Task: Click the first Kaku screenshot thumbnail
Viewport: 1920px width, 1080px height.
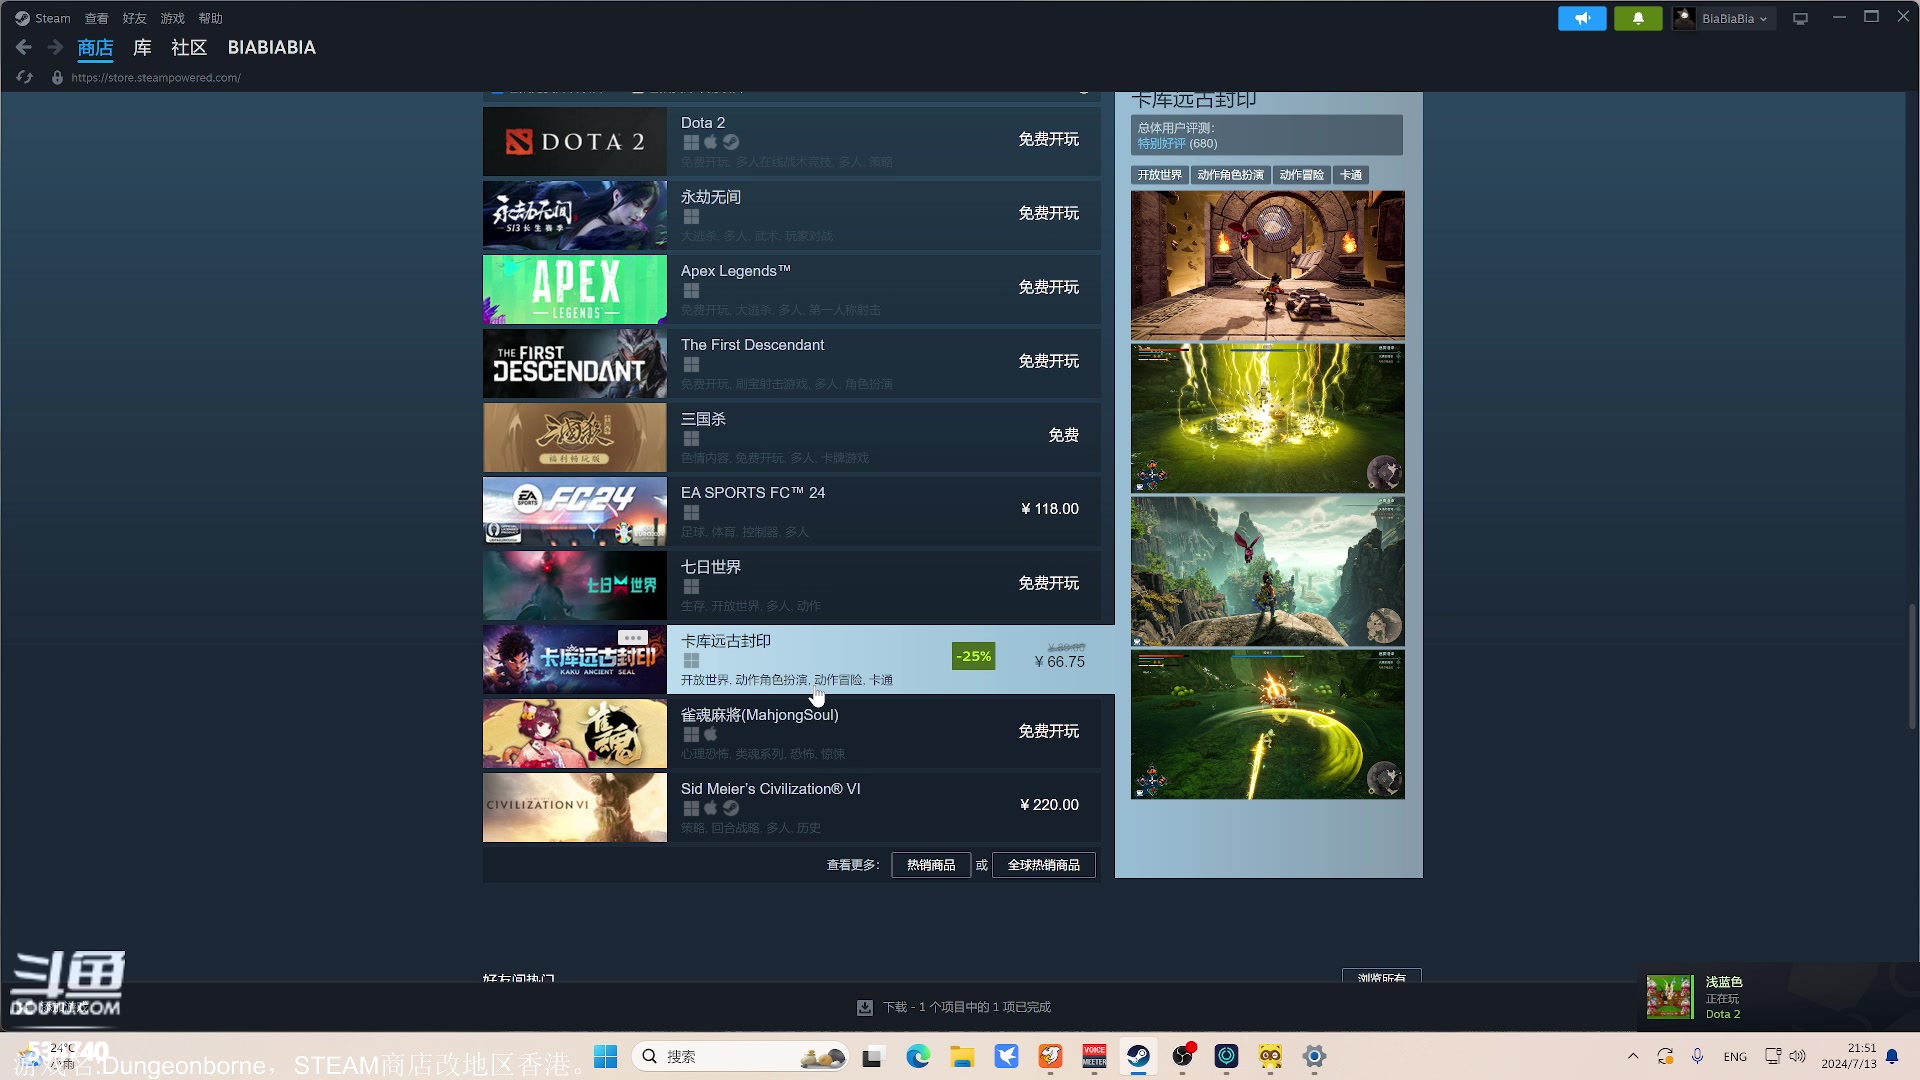Action: (x=1267, y=265)
